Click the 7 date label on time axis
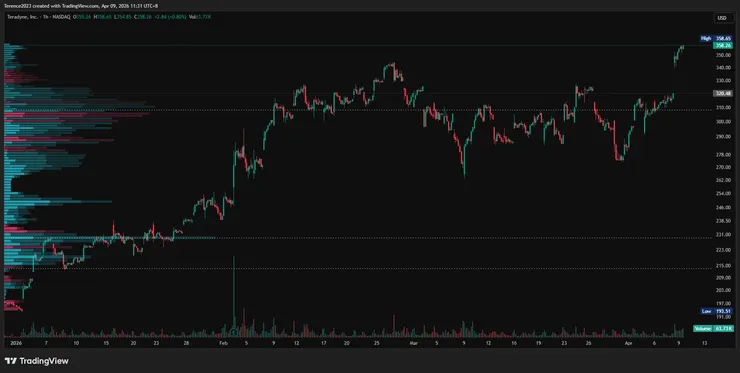Screen dimensions: 740x373 46,343
